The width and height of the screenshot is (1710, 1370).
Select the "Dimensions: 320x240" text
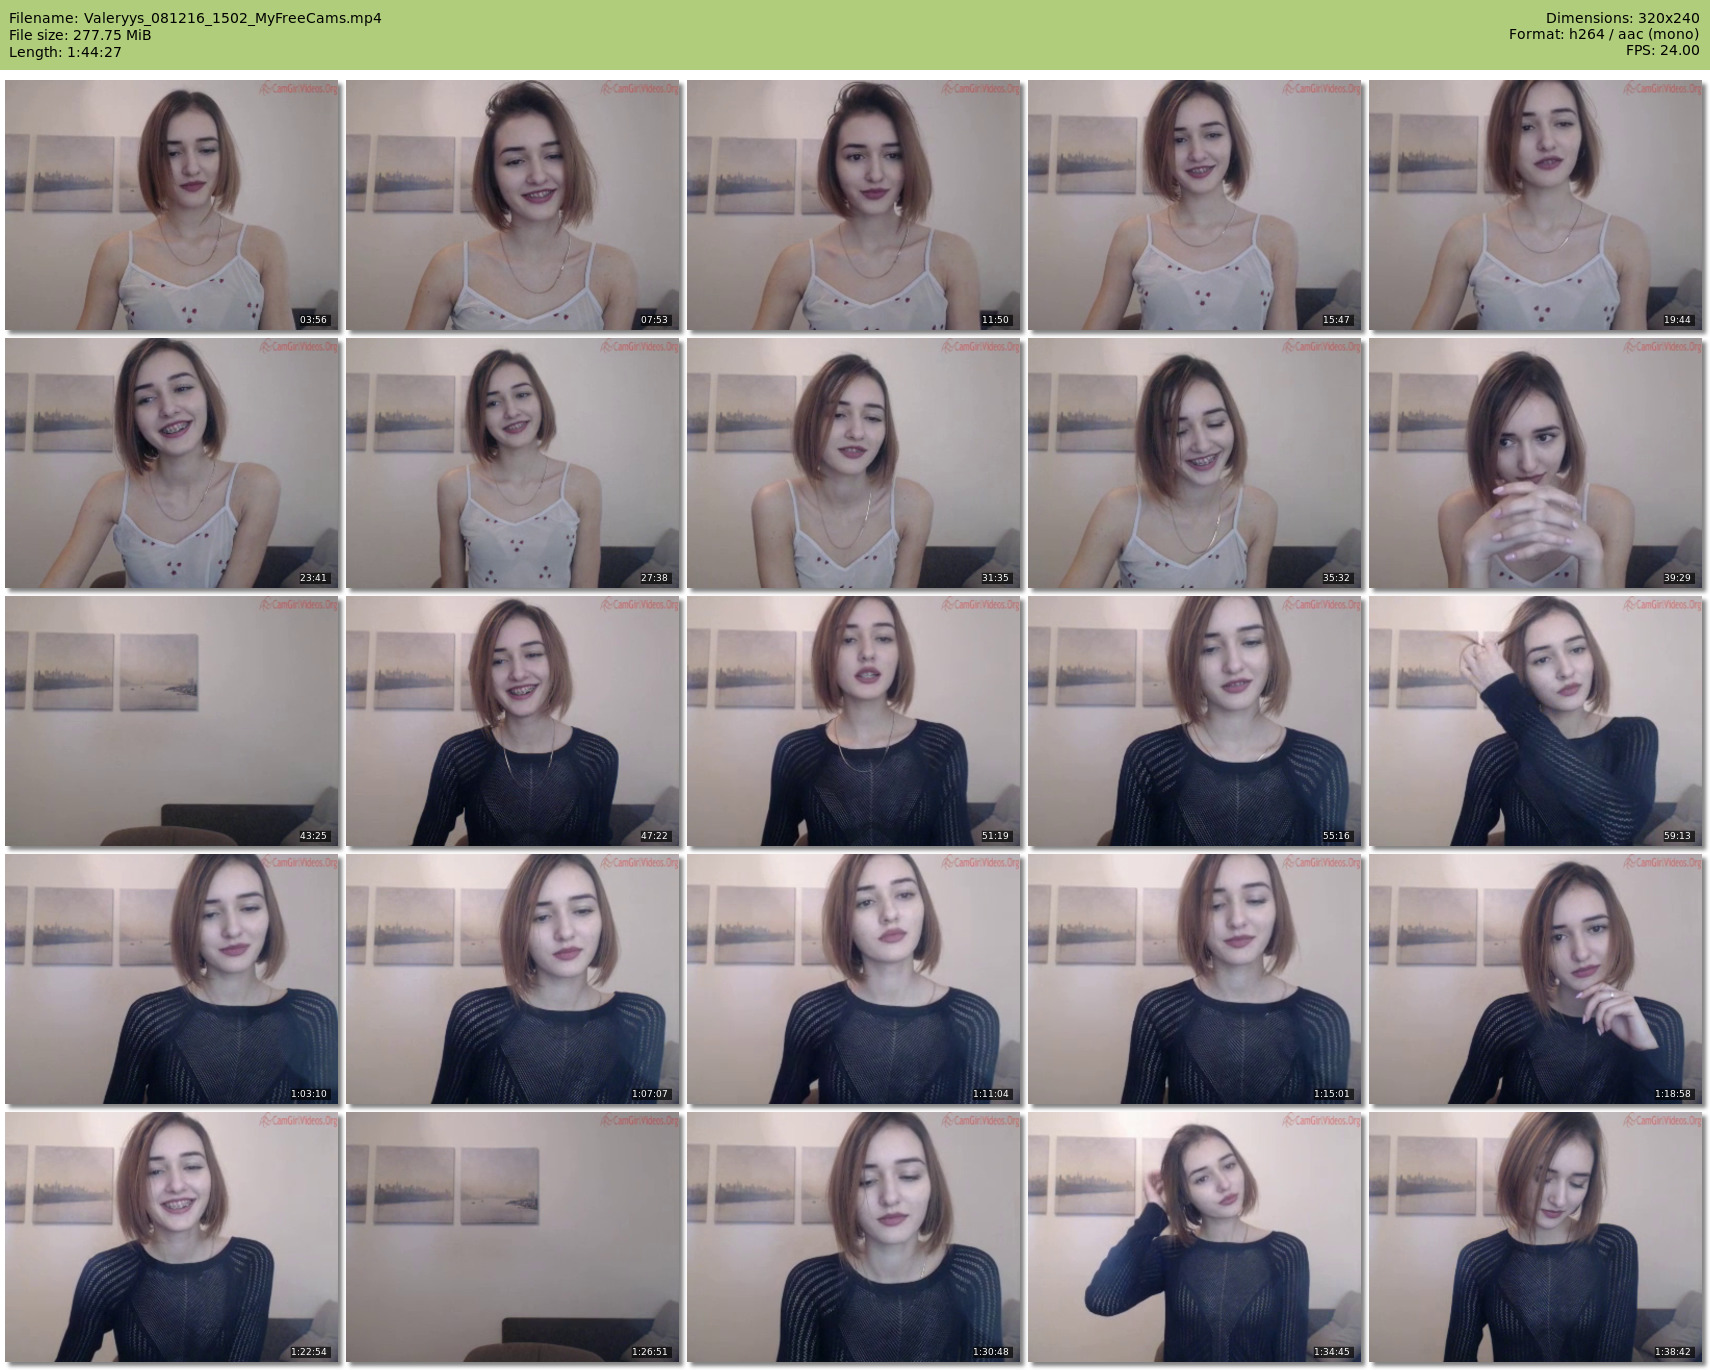1622,18
